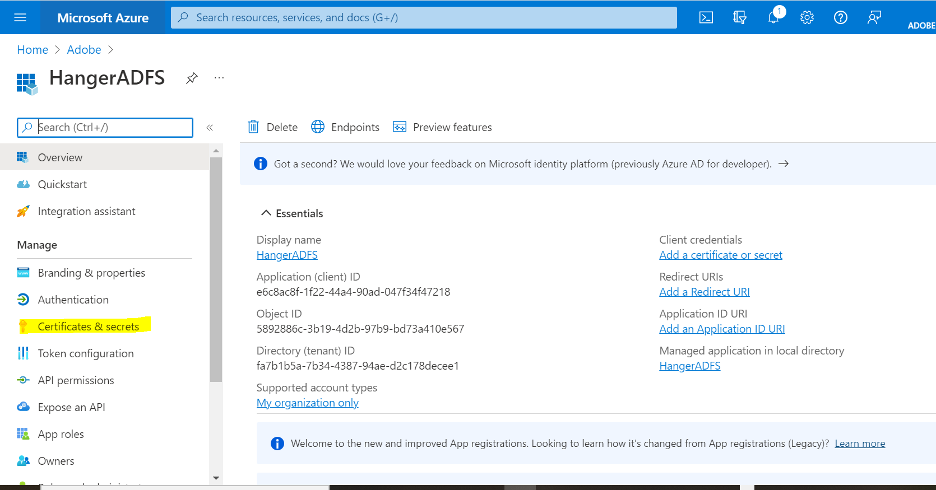This screenshot has width=936, height=490.
Task: Open the Feedback icon in the header
Action: [x=875, y=17]
